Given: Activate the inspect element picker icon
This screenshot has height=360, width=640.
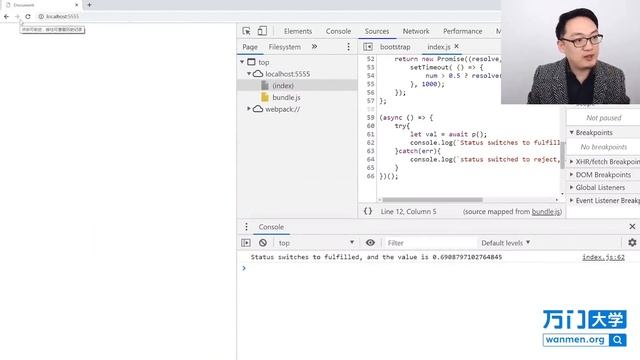Looking at the screenshot, I should click(x=246, y=31).
